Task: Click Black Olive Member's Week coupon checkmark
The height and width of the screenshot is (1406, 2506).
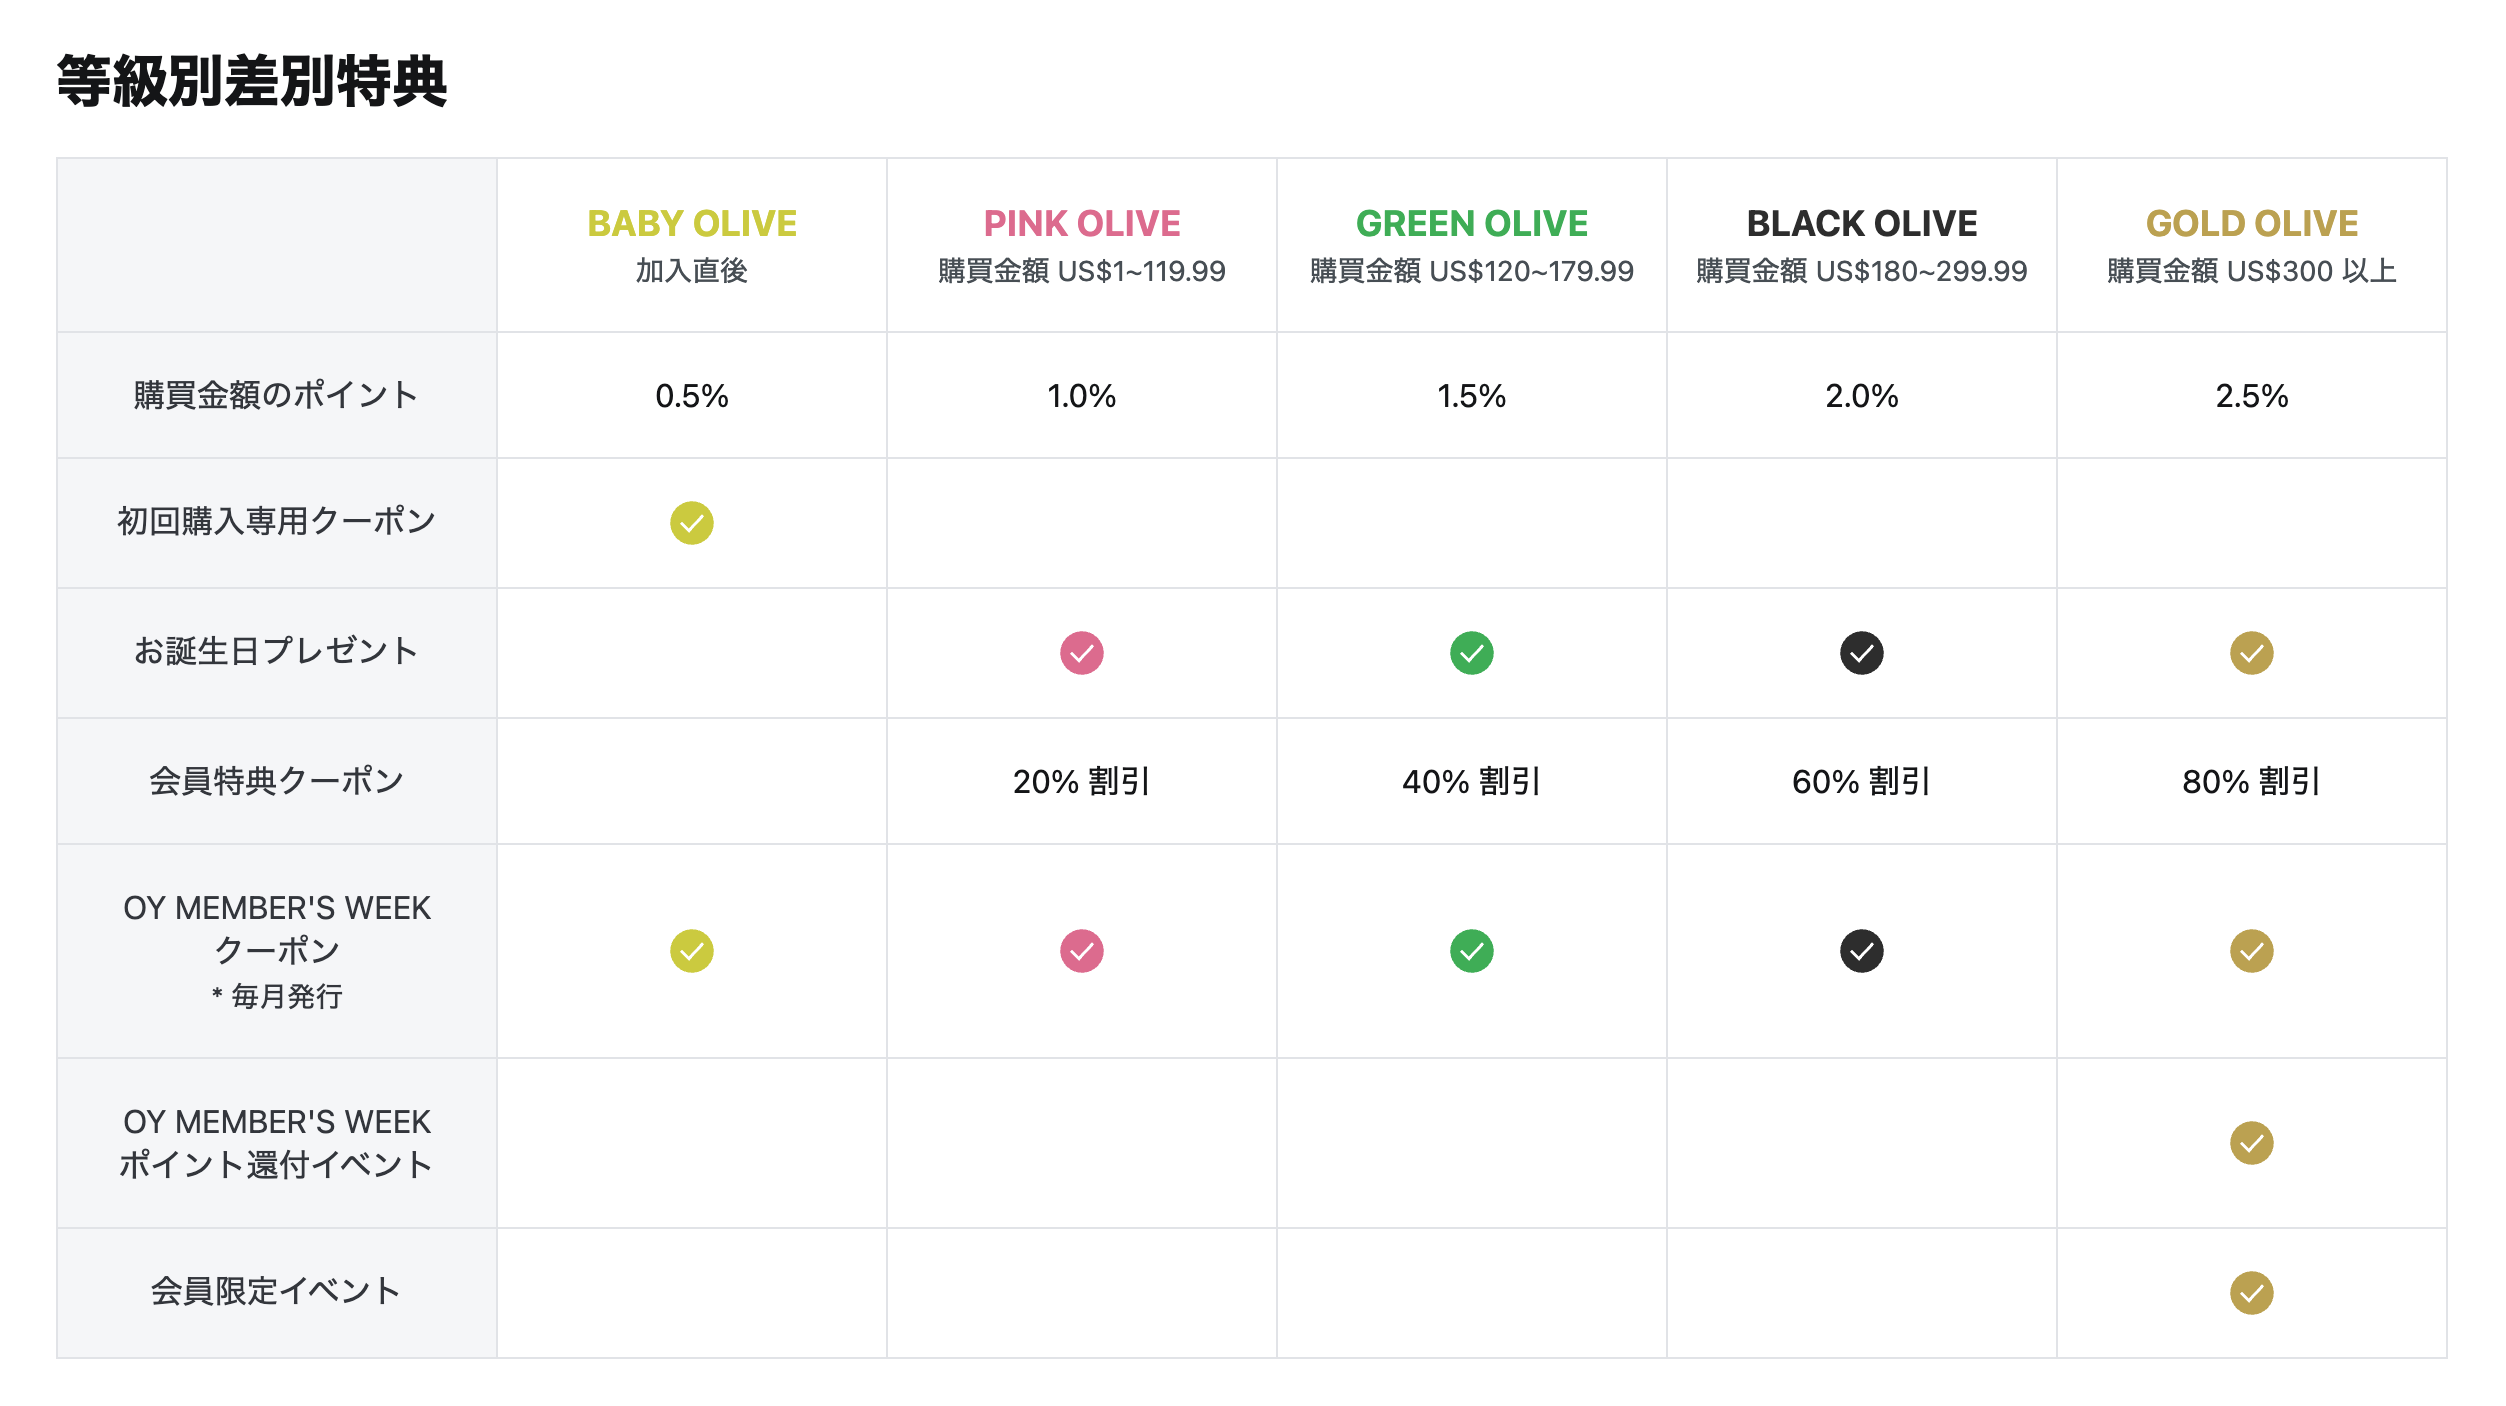Action: (x=1862, y=951)
